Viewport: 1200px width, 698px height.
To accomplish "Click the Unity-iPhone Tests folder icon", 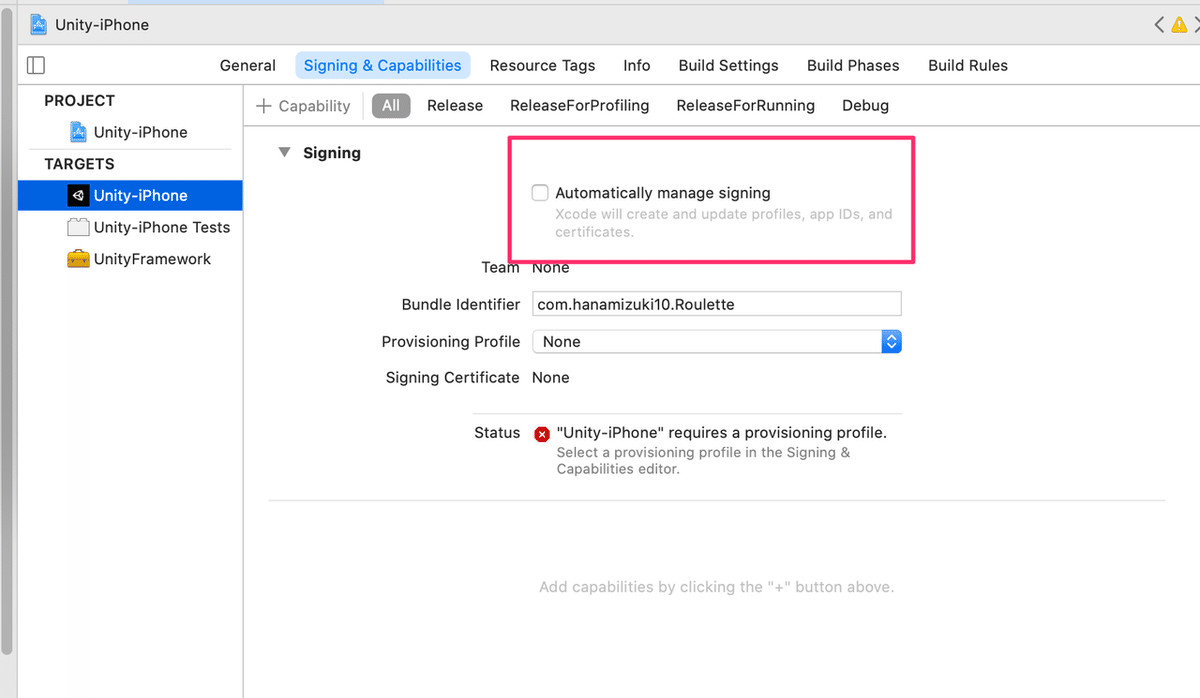I will (78, 227).
